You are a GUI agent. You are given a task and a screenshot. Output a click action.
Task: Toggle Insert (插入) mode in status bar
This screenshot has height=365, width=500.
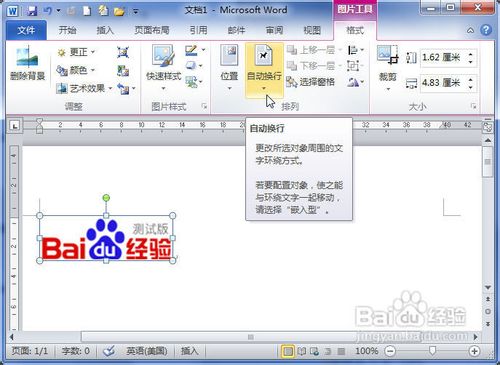190,351
